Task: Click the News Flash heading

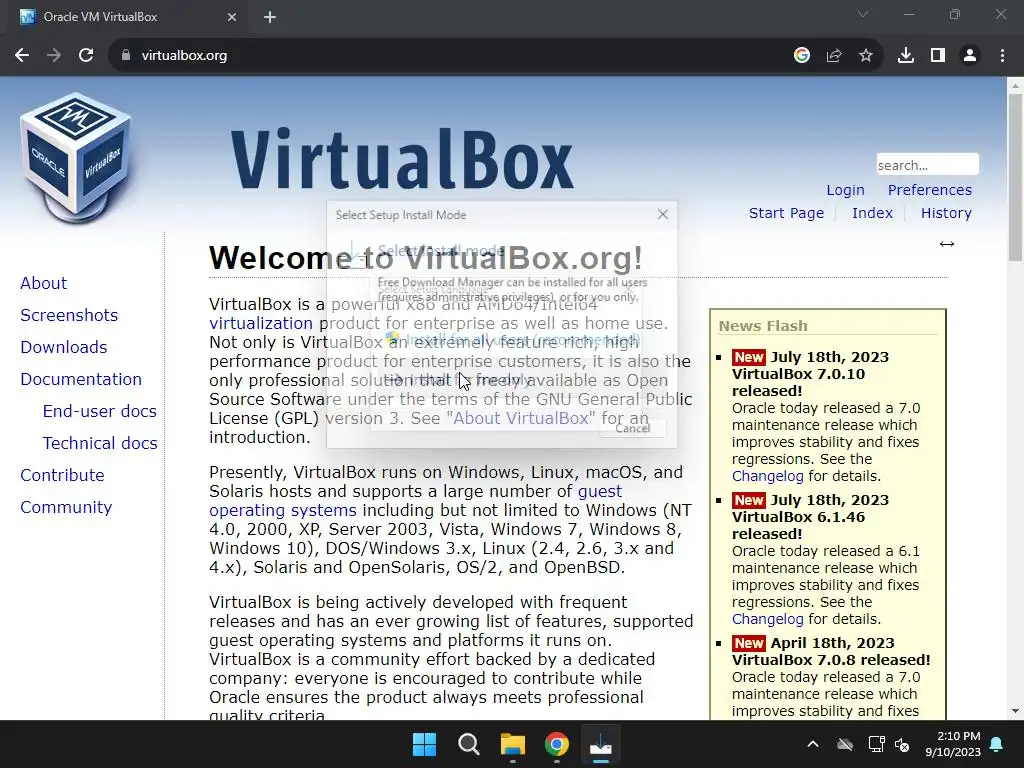Action: click(x=763, y=326)
